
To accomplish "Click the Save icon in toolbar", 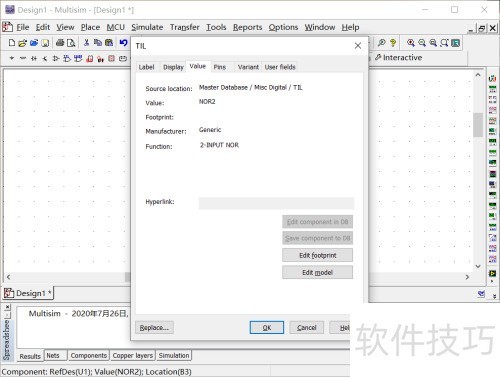I will pyautogui.click(x=45, y=43).
